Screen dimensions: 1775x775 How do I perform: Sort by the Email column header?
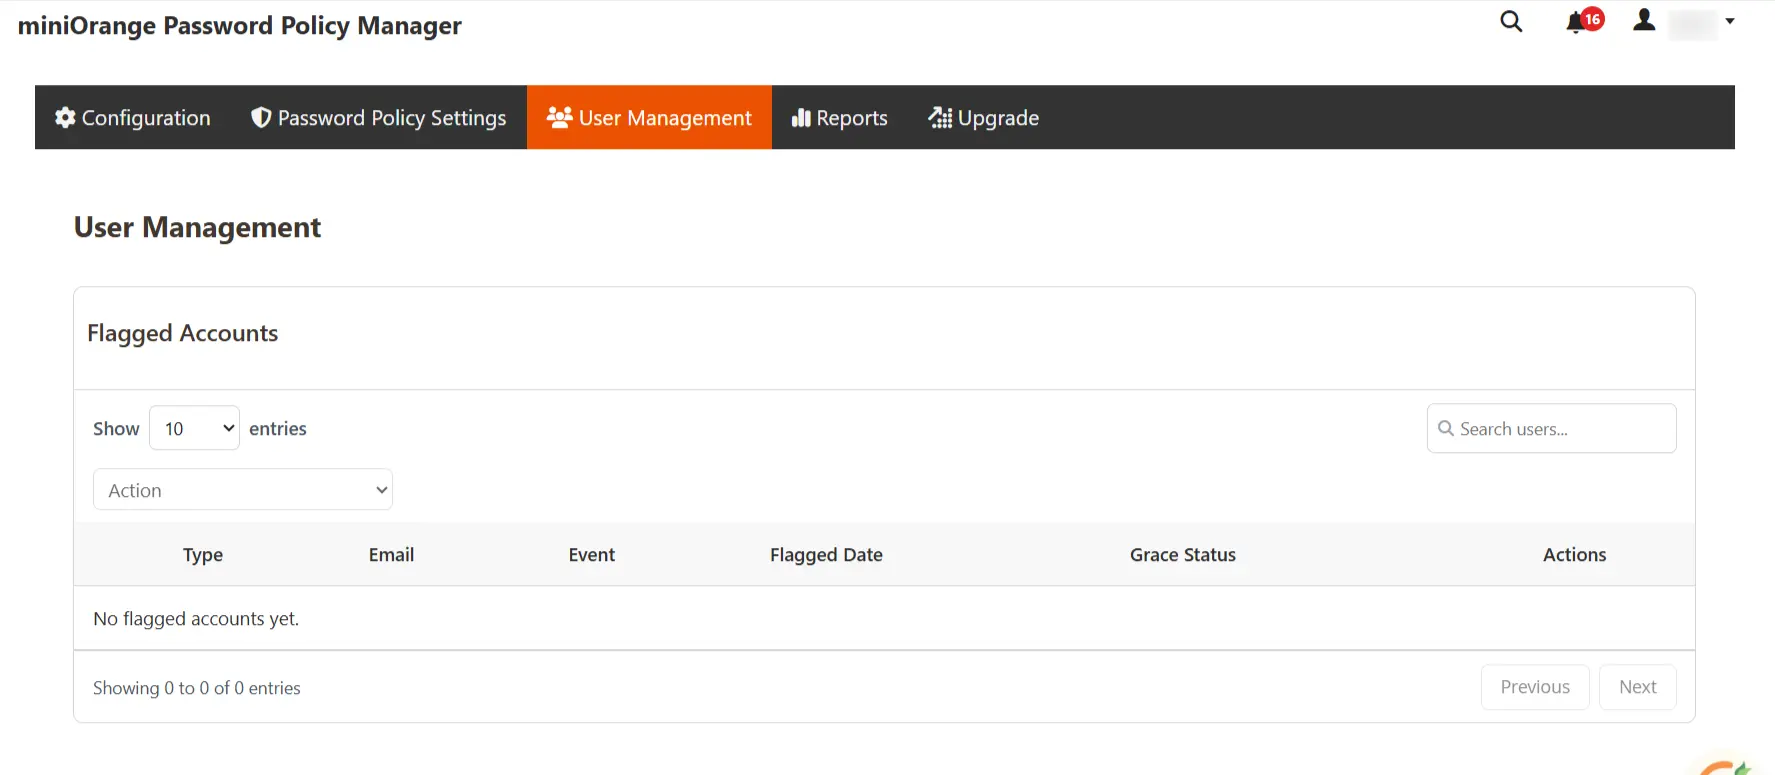pos(391,555)
